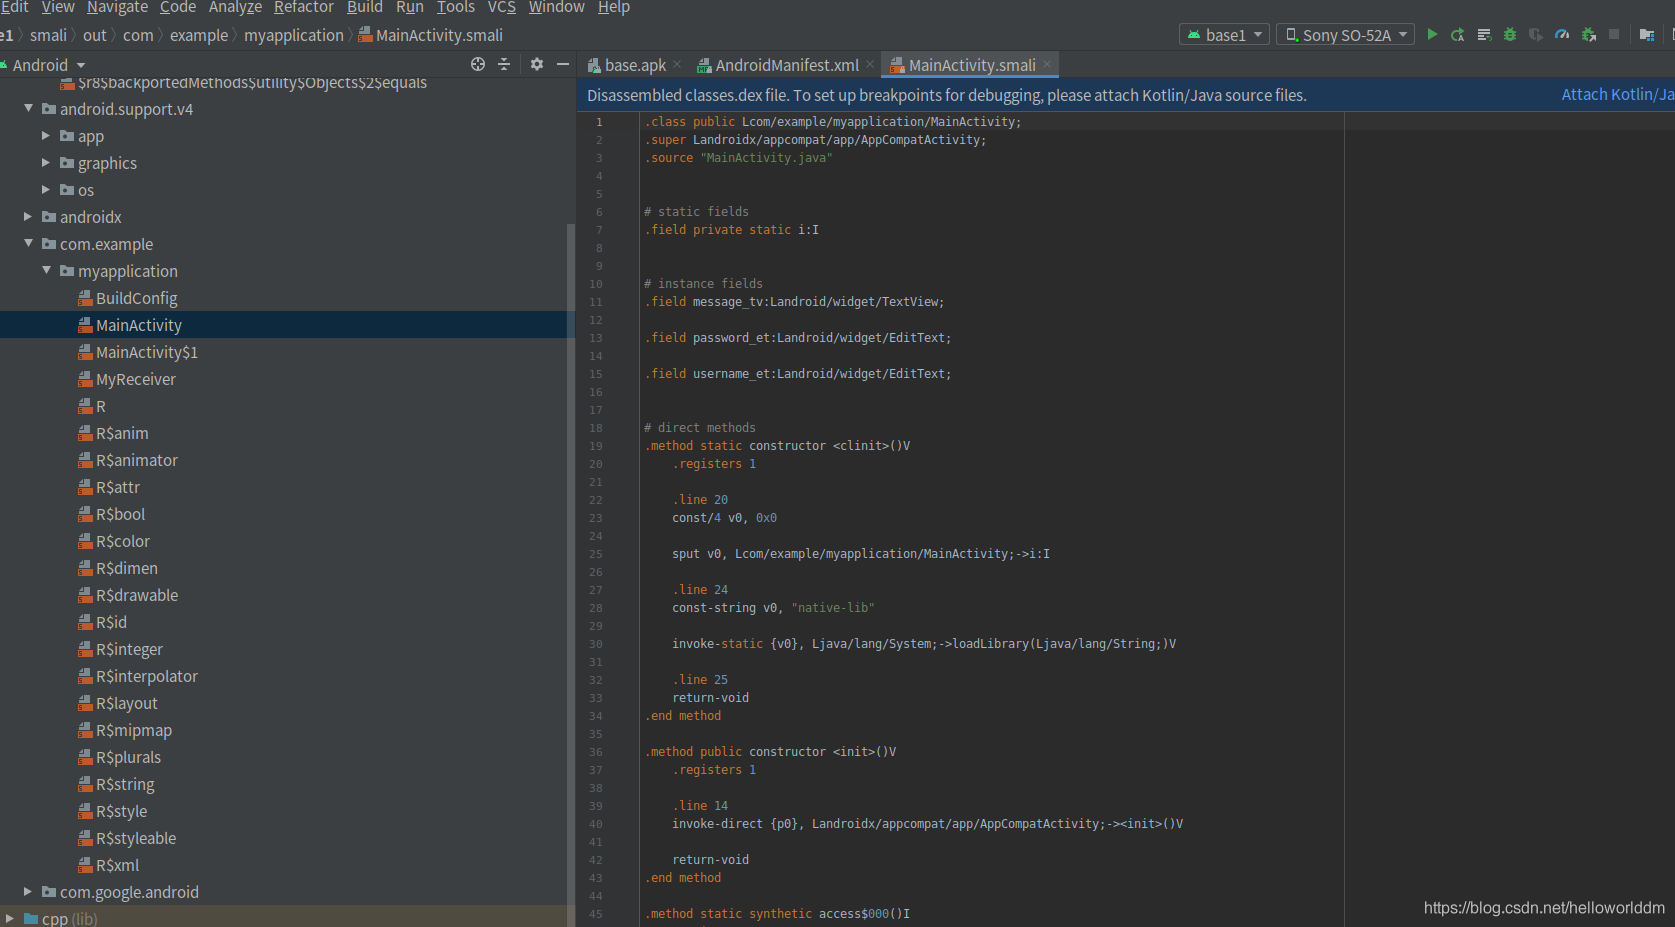The image size is (1675, 927).
Task: Click the Attach Kotlin/Java sources link
Action: pos(1616,95)
